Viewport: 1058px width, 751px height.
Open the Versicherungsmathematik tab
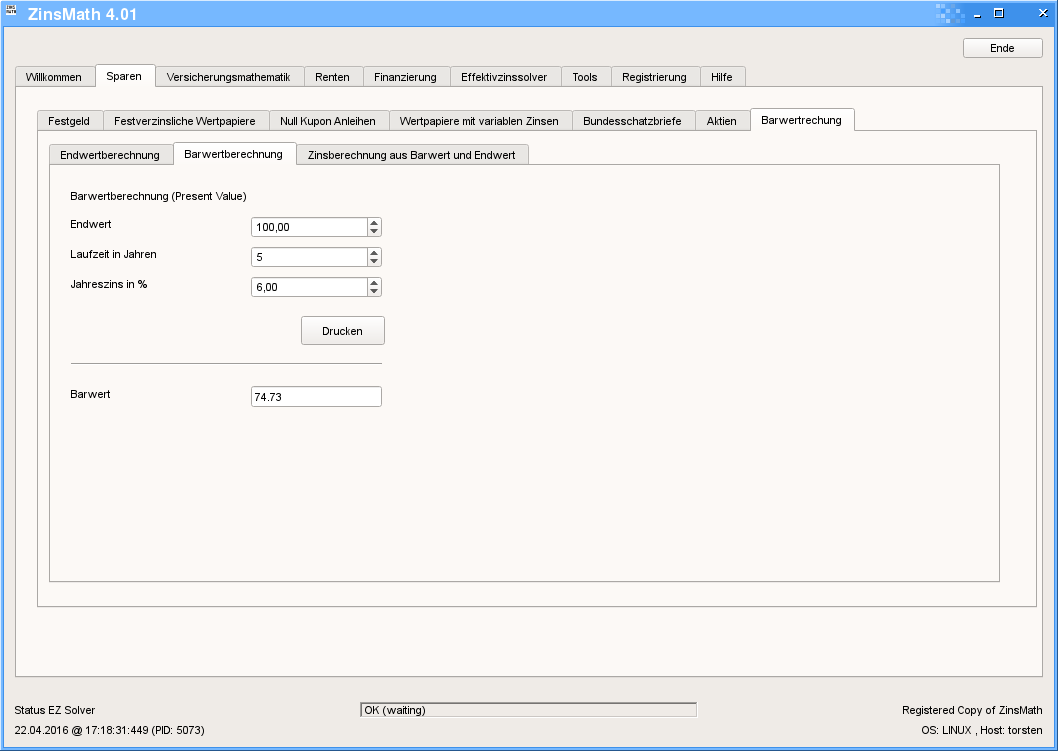point(228,77)
